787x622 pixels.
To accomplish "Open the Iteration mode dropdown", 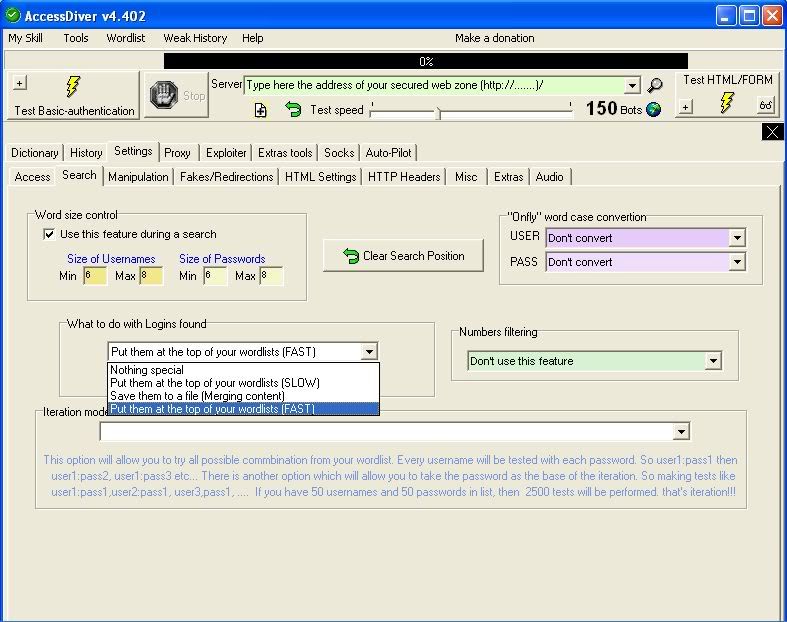I will [x=681, y=431].
